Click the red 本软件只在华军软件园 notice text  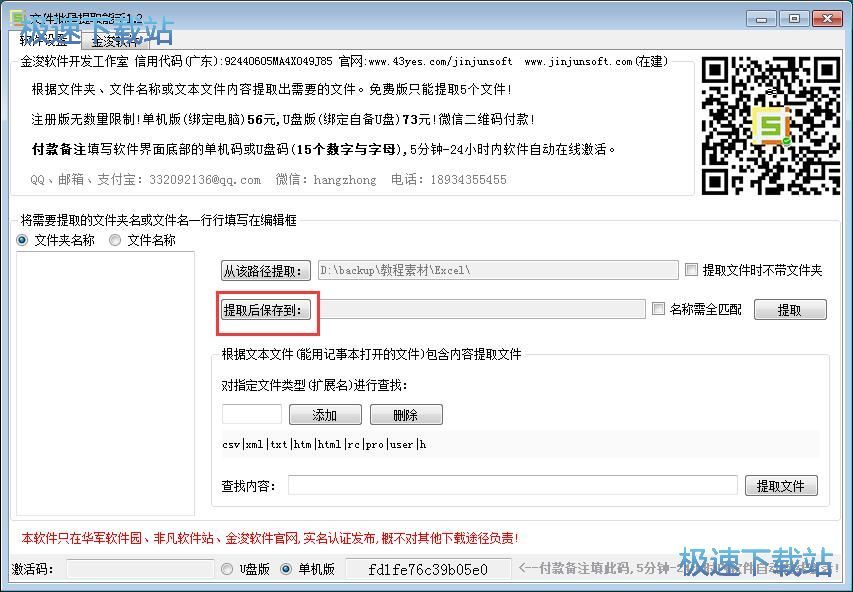(270, 538)
